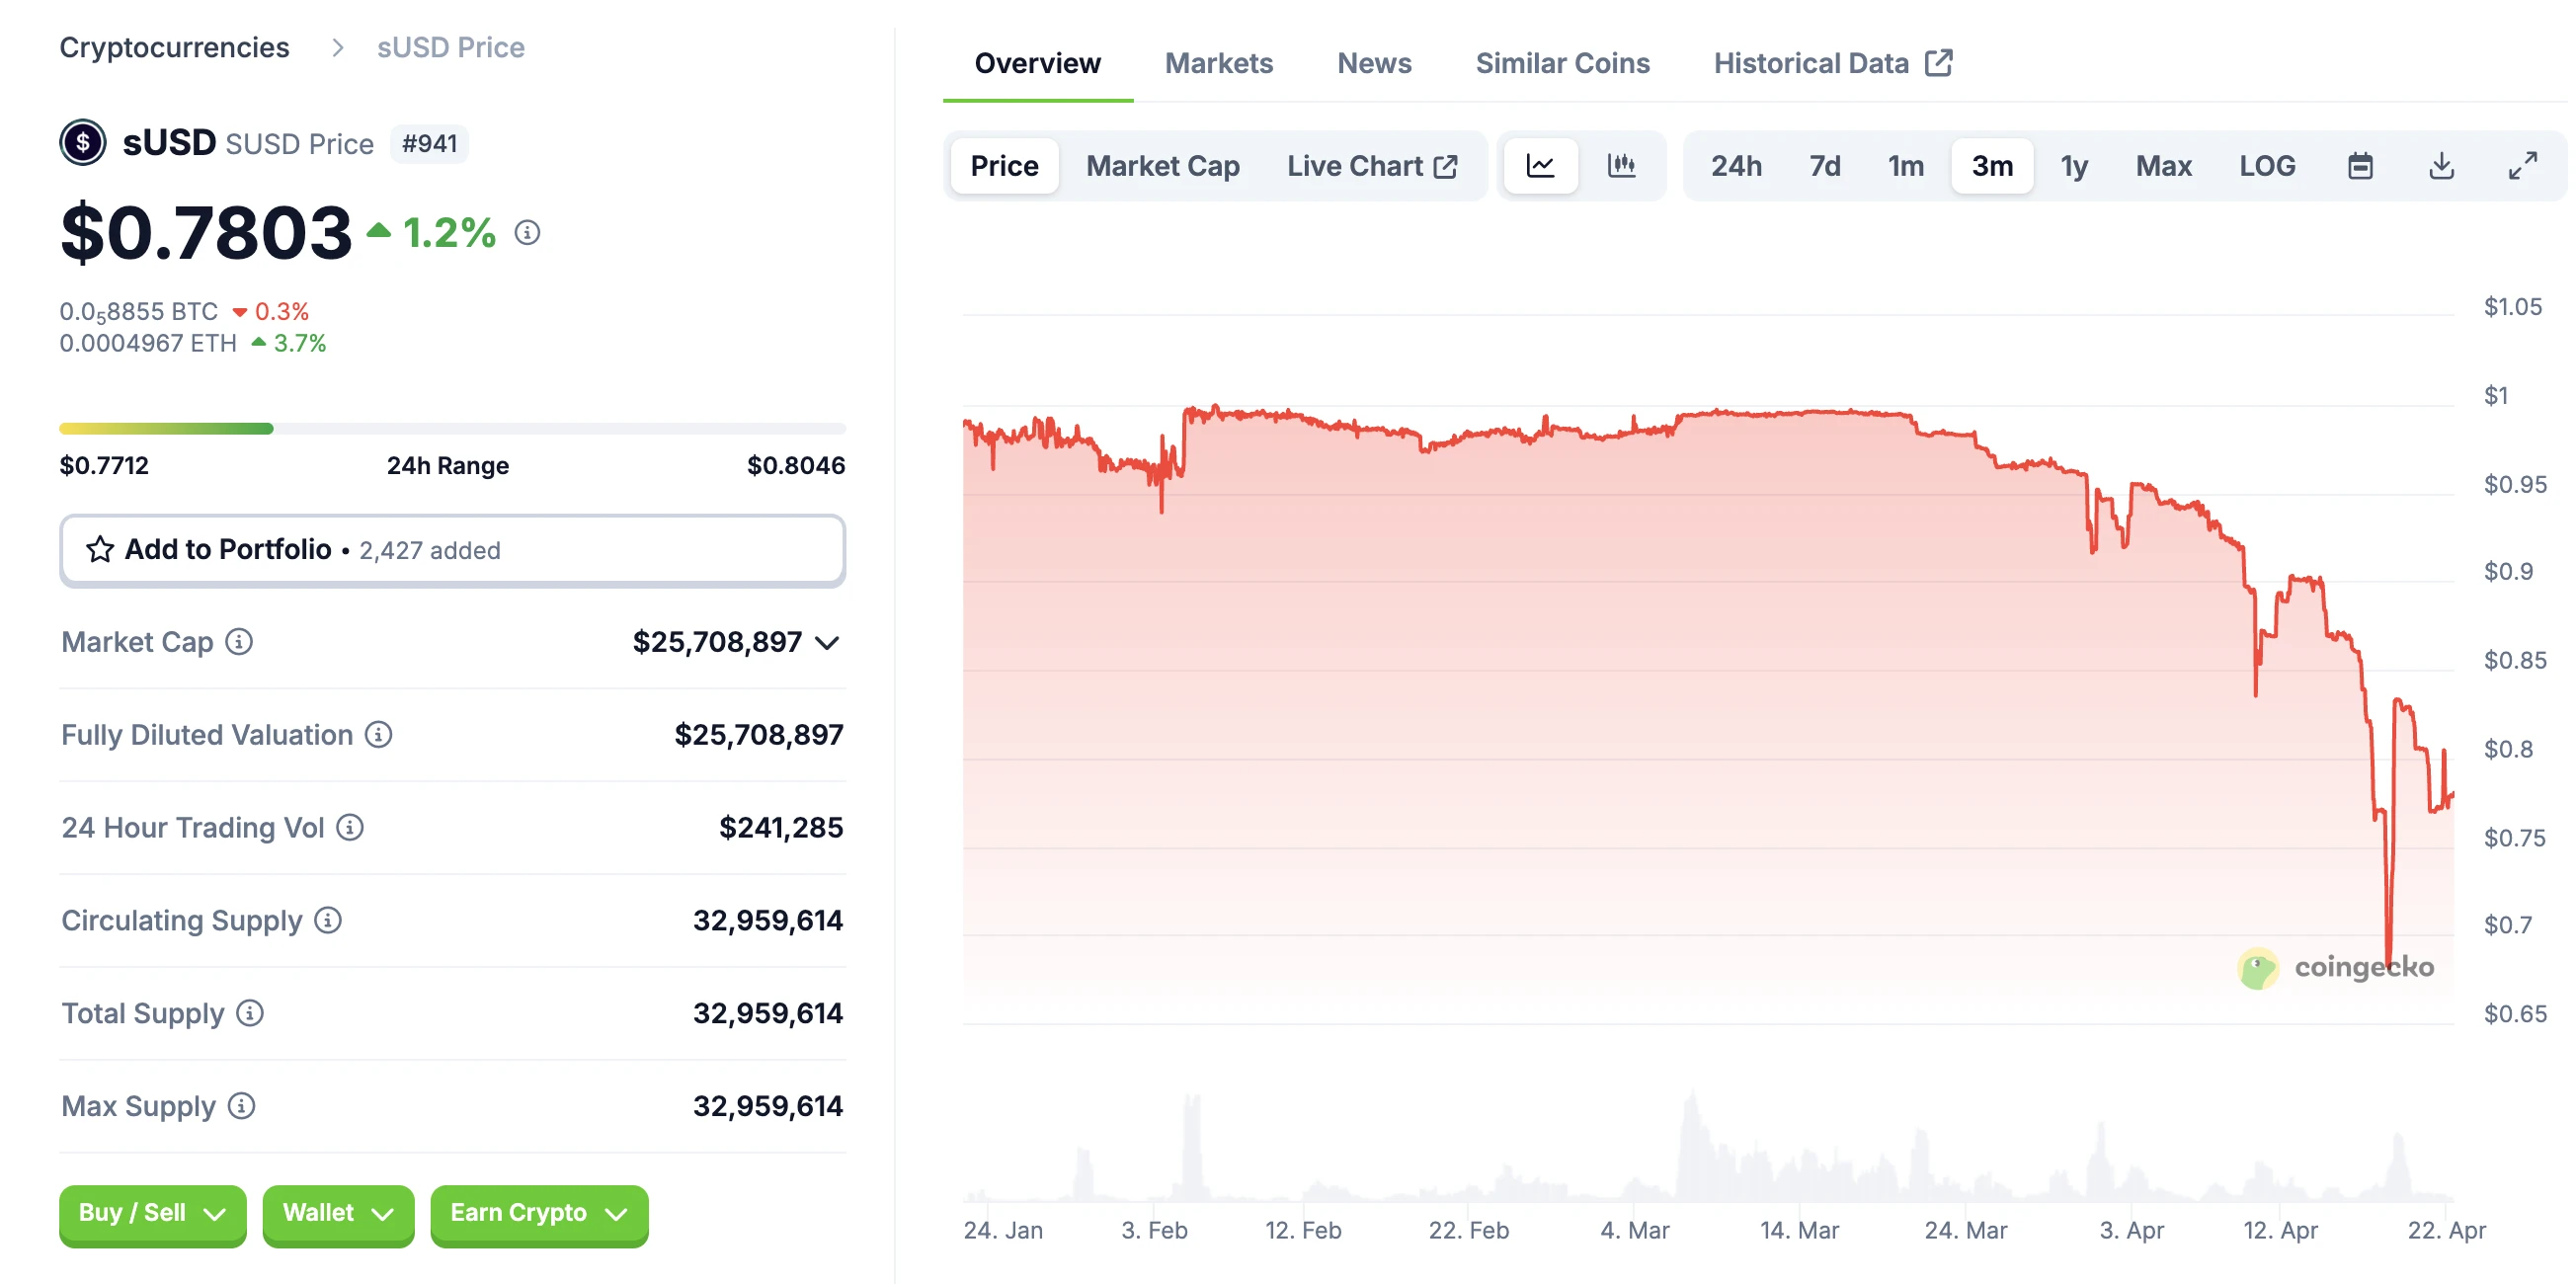Switch chart to Market Cap view
This screenshot has width=2576, height=1284.
click(1162, 166)
